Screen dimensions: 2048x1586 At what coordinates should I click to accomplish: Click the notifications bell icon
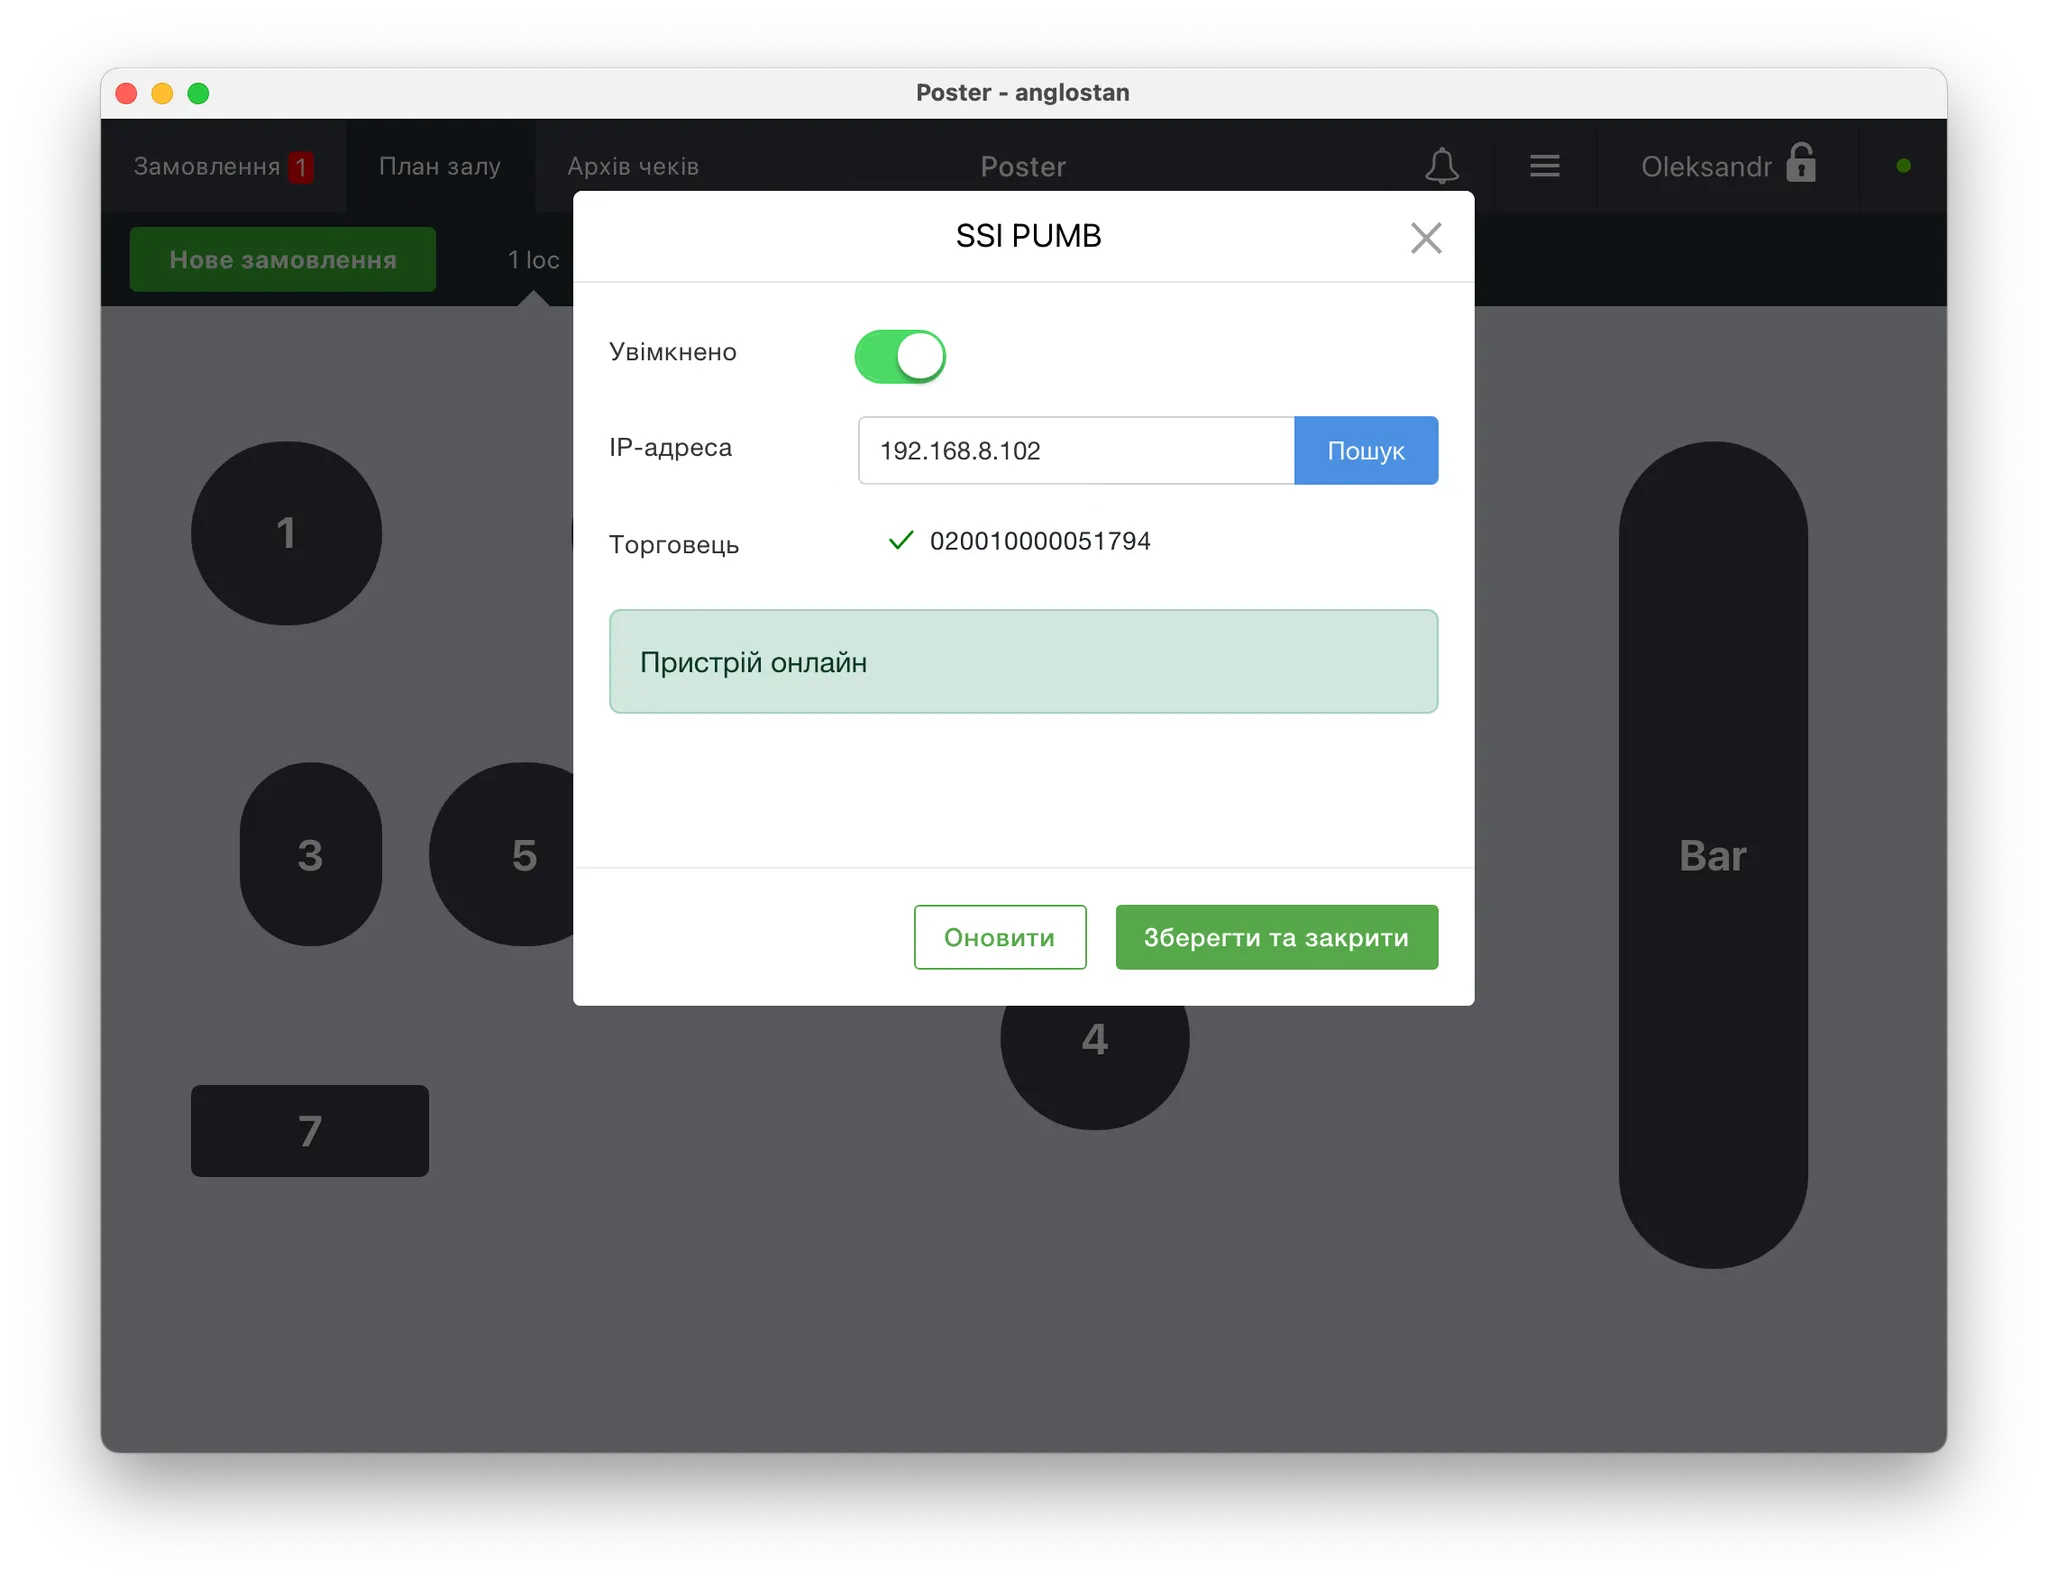(x=1441, y=166)
